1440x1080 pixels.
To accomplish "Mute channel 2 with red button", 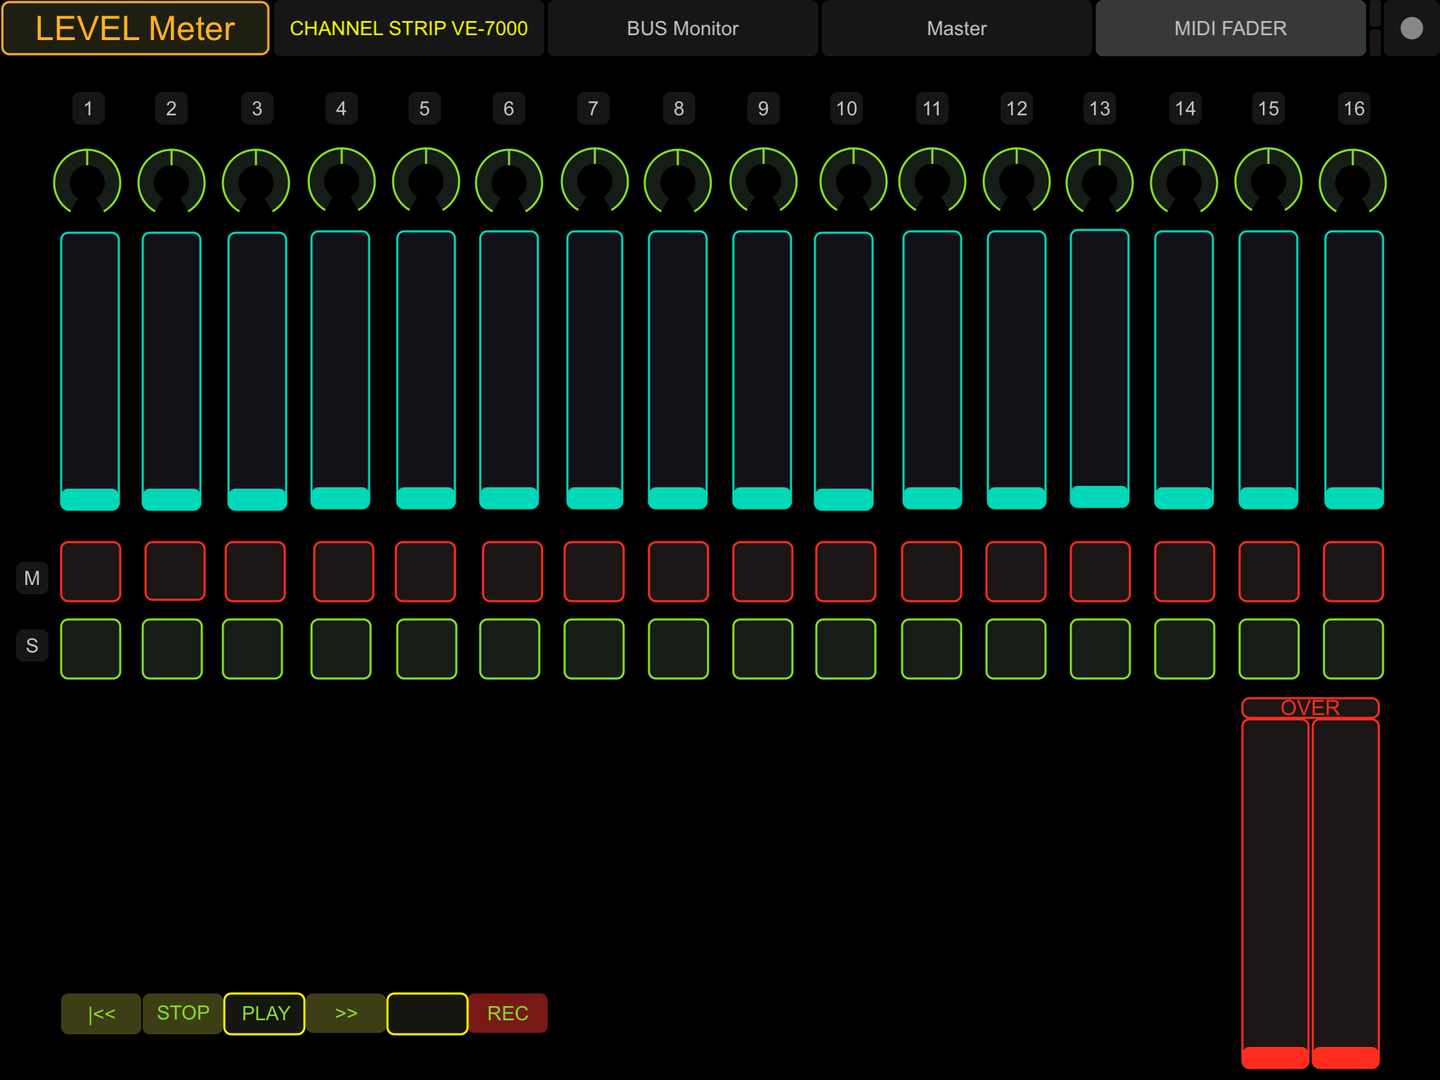I will click(175, 571).
